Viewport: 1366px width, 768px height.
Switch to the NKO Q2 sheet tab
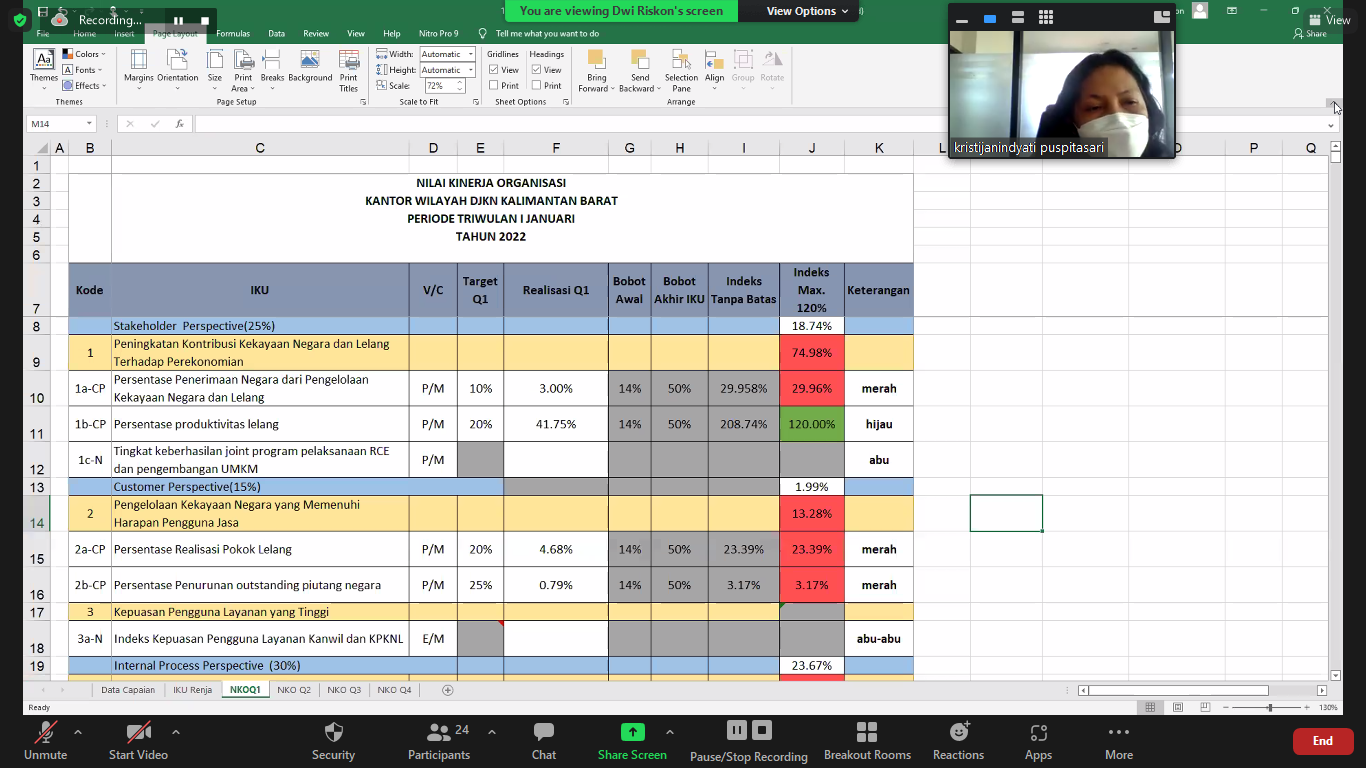point(294,690)
